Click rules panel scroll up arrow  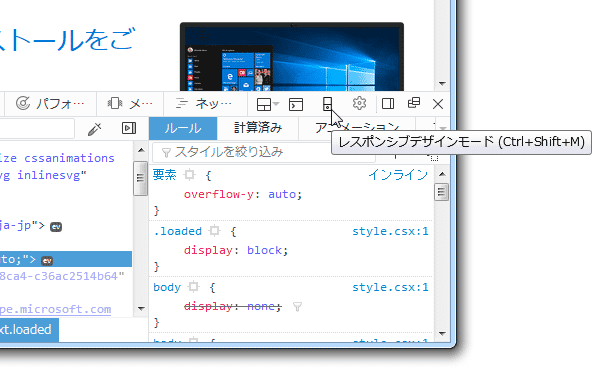pyautogui.click(x=442, y=174)
